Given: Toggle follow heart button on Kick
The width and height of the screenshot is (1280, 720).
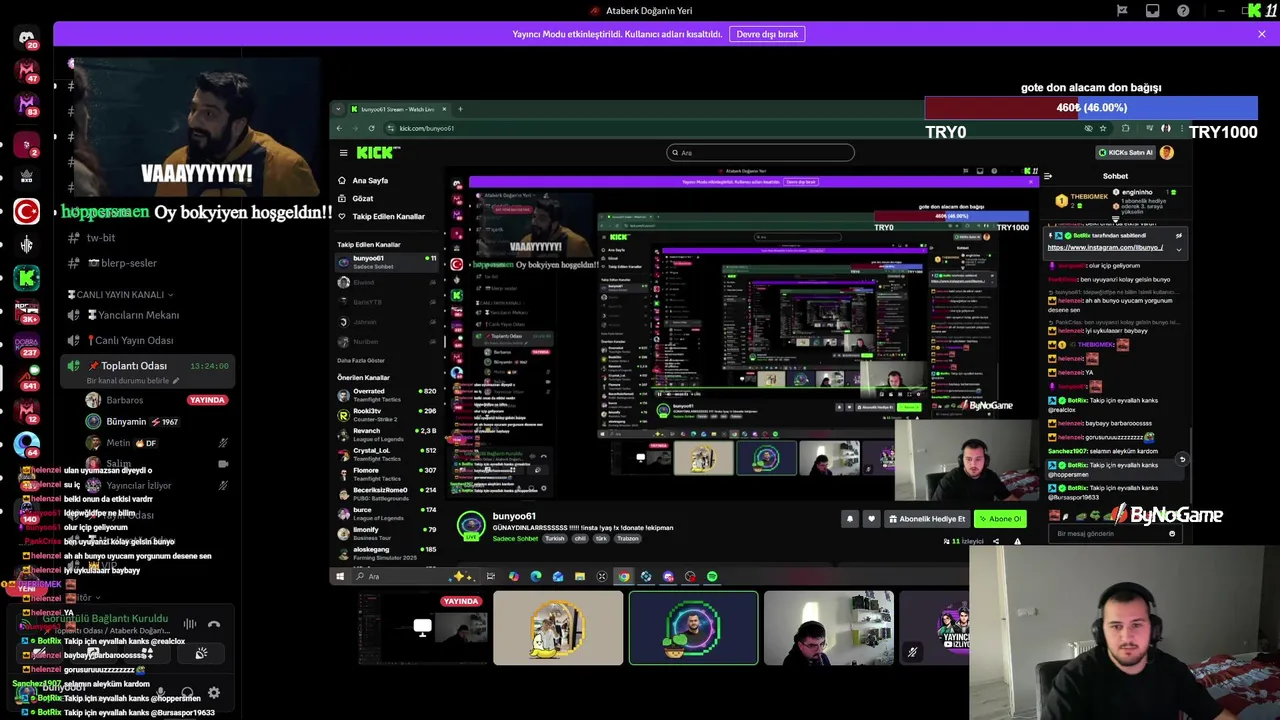Looking at the screenshot, I should (x=871, y=519).
